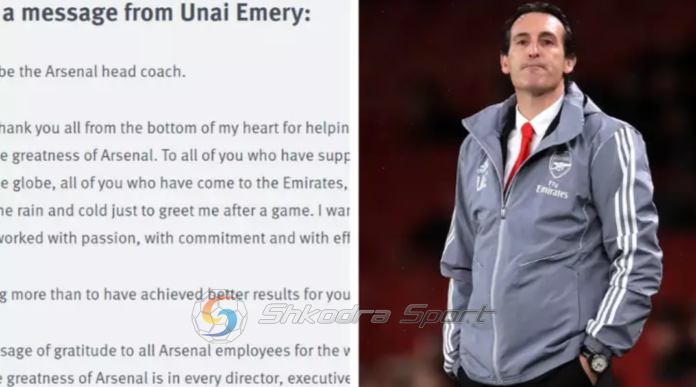This screenshot has width=696, height=387.
Task: Click the heading 'a message from Unai Emery:'
Action: [155, 12]
